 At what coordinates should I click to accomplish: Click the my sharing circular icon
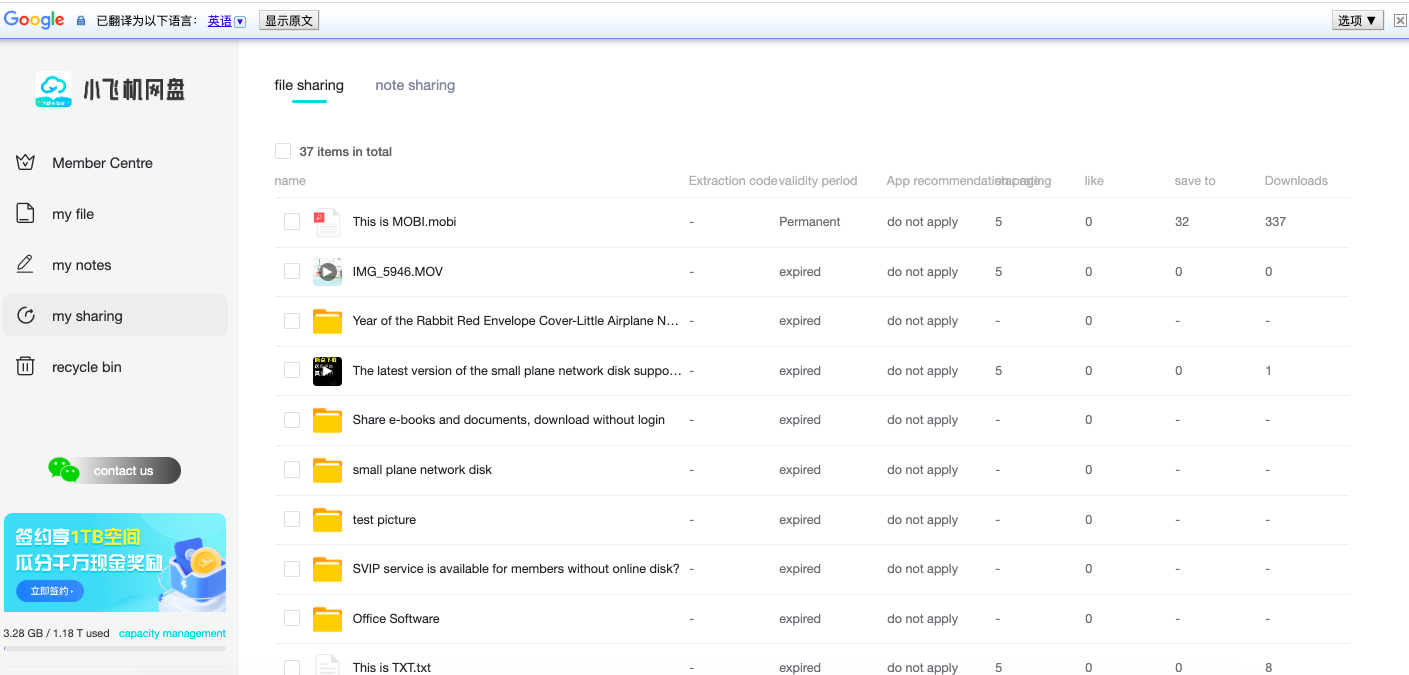coord(25,316)
